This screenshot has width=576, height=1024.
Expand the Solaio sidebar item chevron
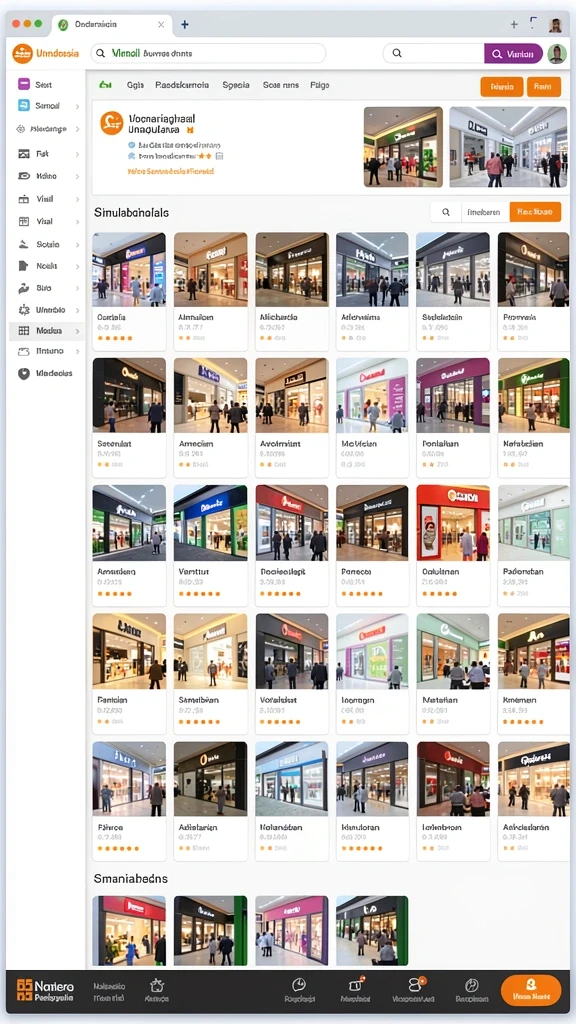(x=77, y=245)
